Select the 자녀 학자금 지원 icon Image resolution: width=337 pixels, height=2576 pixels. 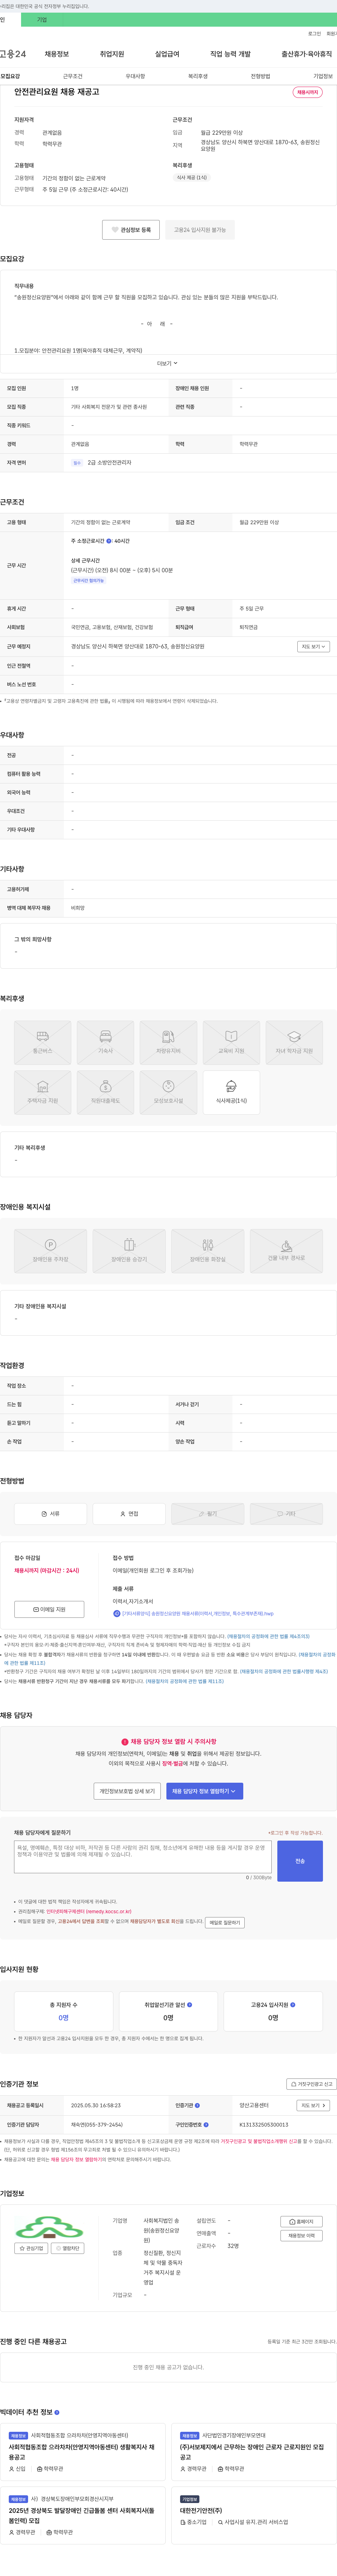(x=294, y=1043)
